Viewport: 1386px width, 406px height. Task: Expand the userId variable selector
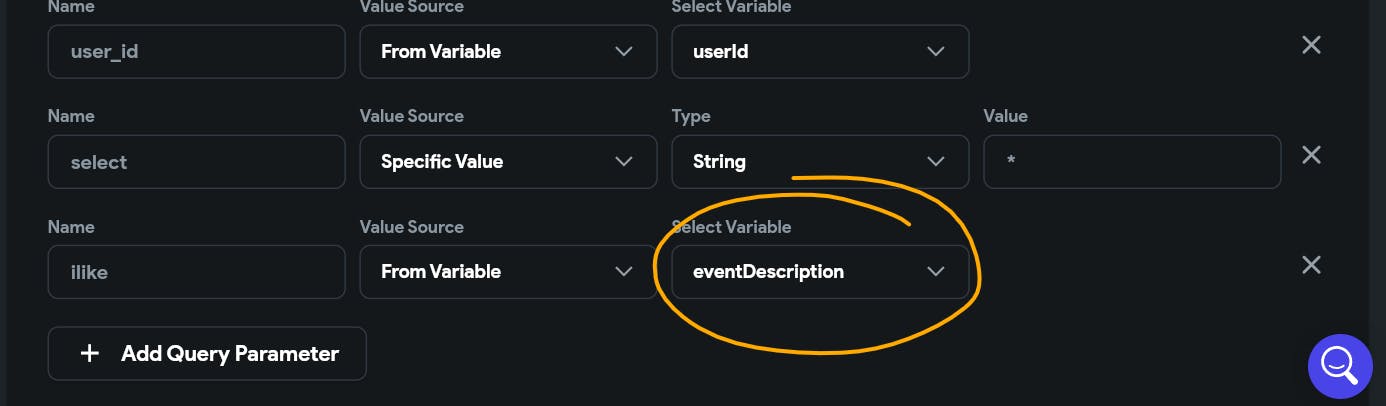coord(820,51)
